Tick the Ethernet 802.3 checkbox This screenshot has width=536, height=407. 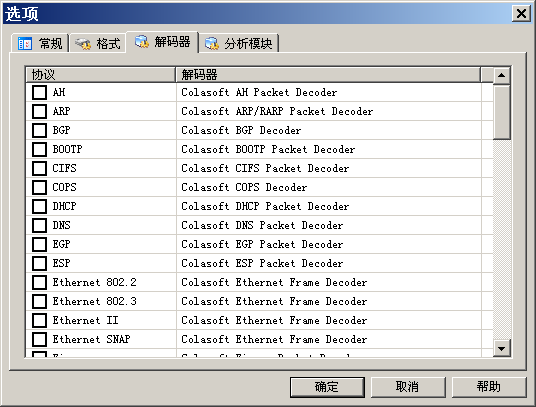(39, 301)
